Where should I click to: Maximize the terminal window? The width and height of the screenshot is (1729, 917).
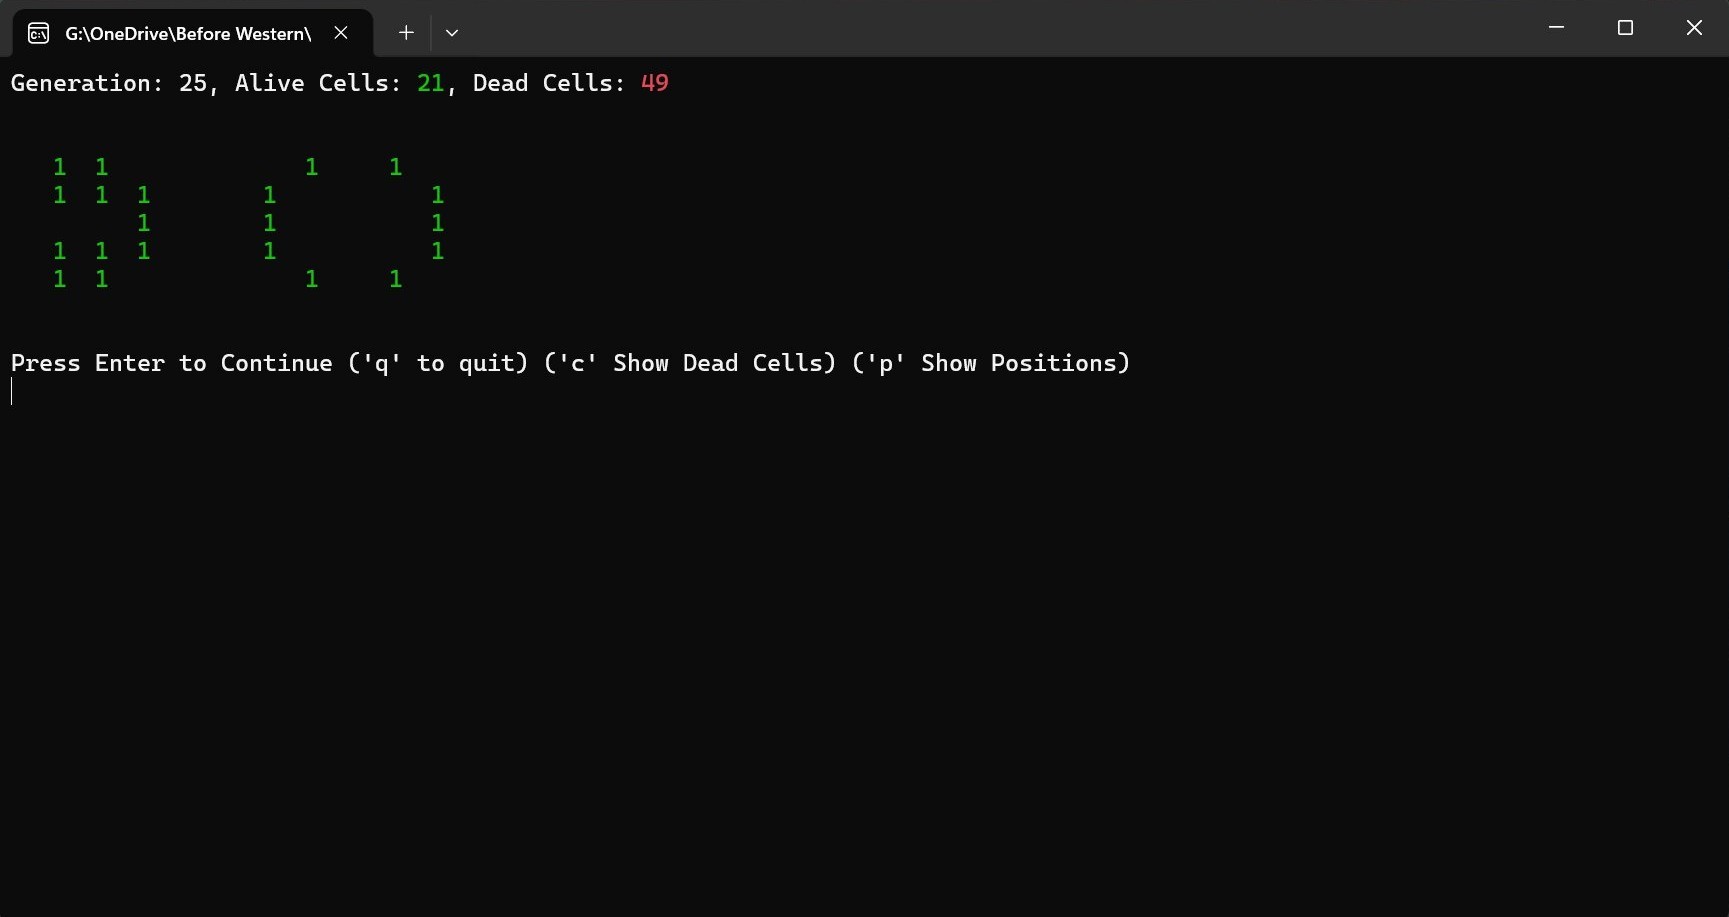(1625, 28)
